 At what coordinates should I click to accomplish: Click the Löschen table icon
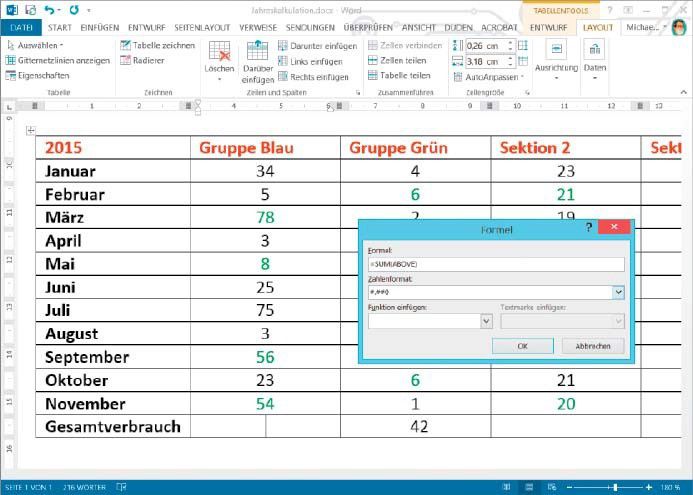219,50
